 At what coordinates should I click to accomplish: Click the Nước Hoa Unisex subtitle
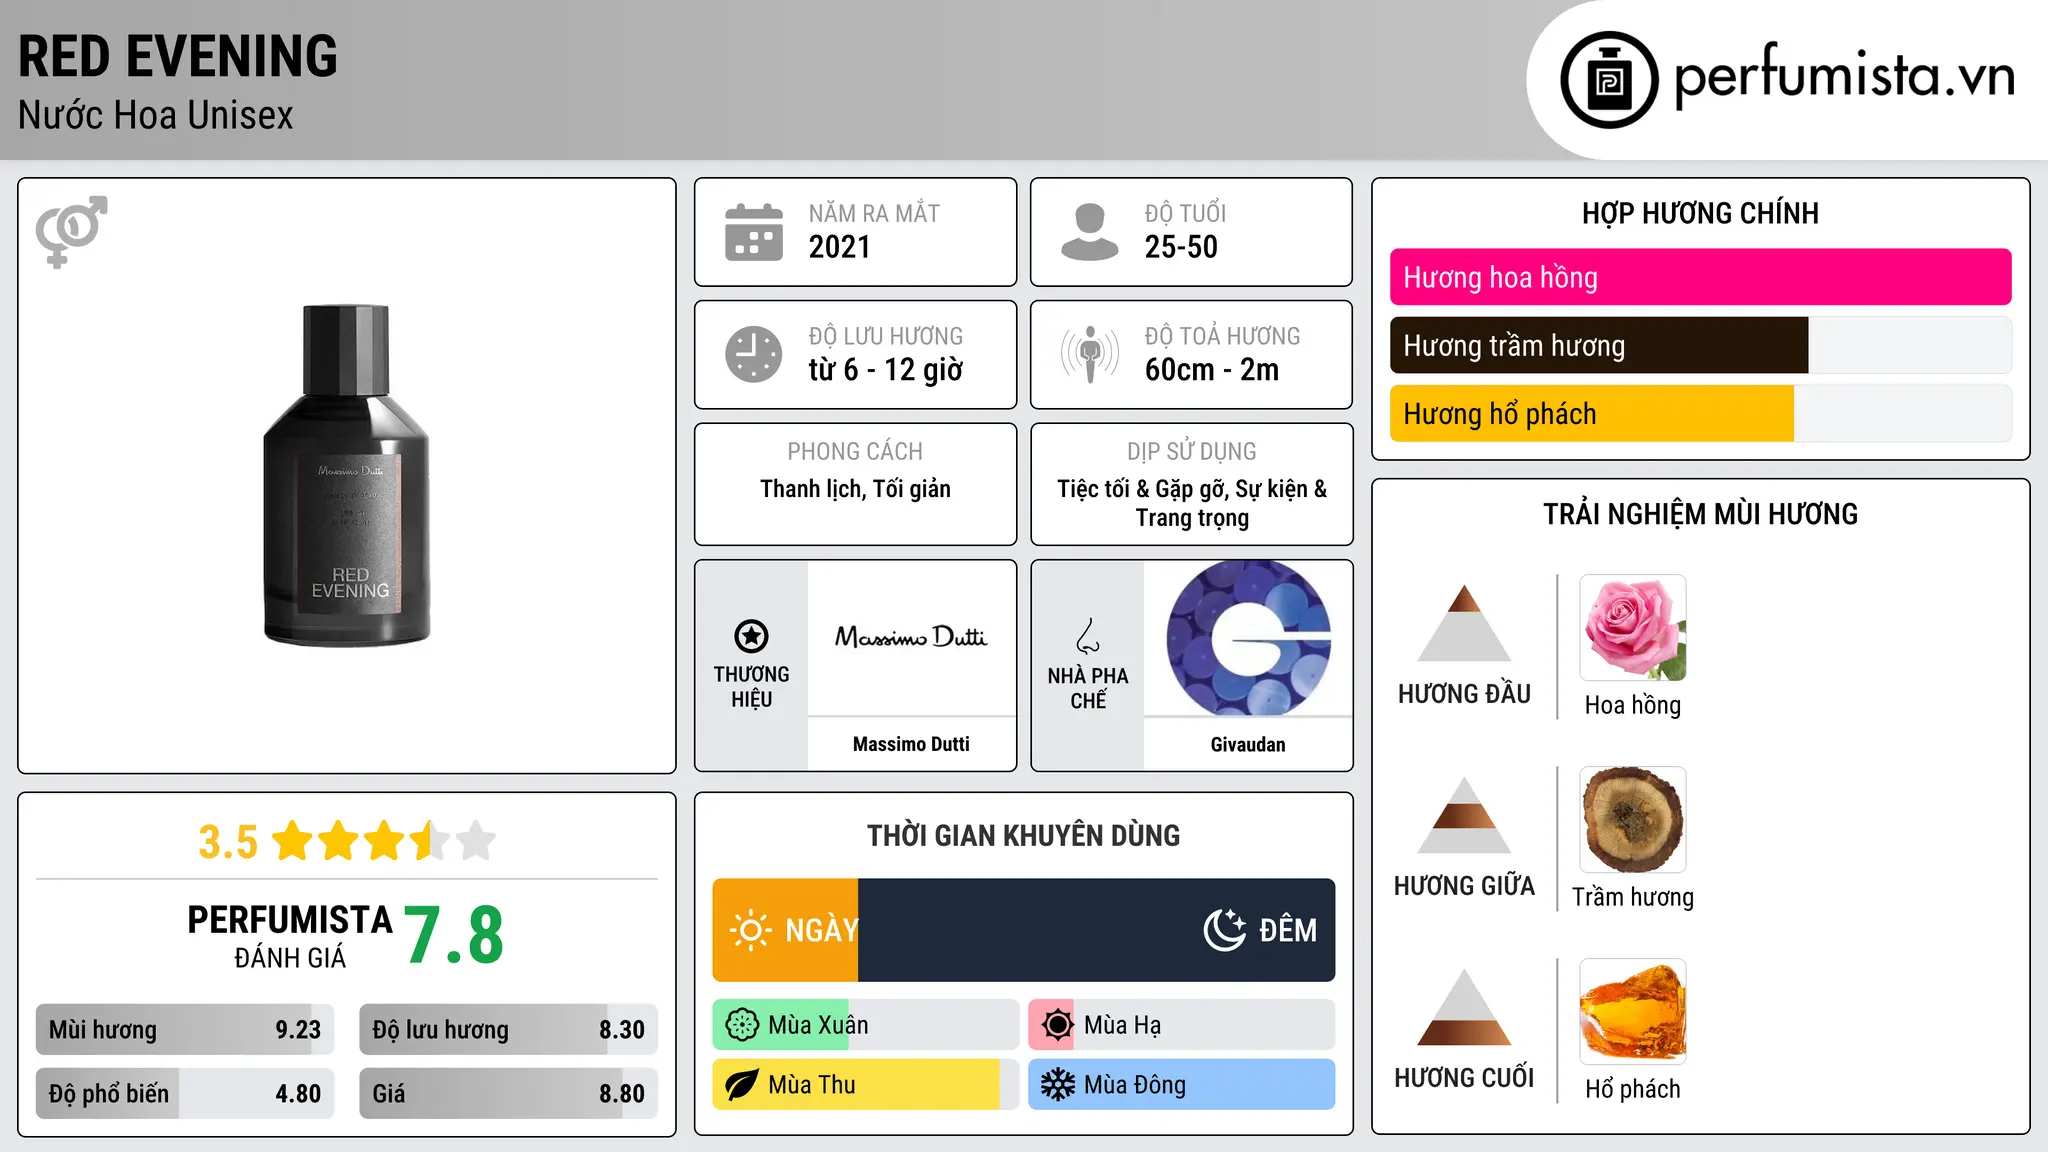coord(156,115)
